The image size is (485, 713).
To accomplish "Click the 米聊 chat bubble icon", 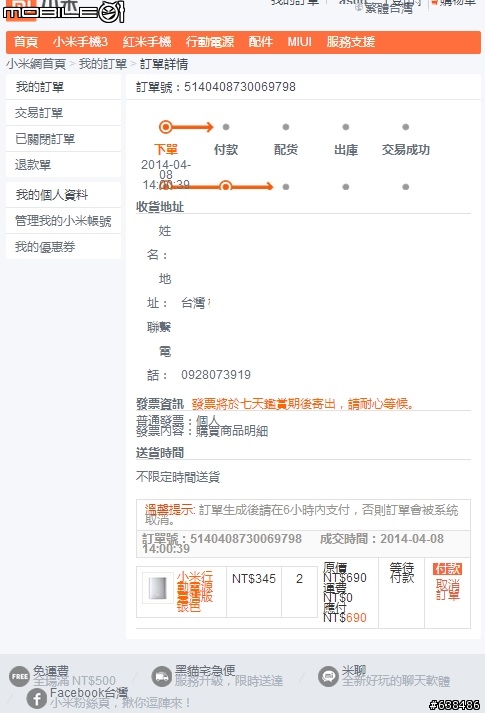I will click(x=328, y=677).
